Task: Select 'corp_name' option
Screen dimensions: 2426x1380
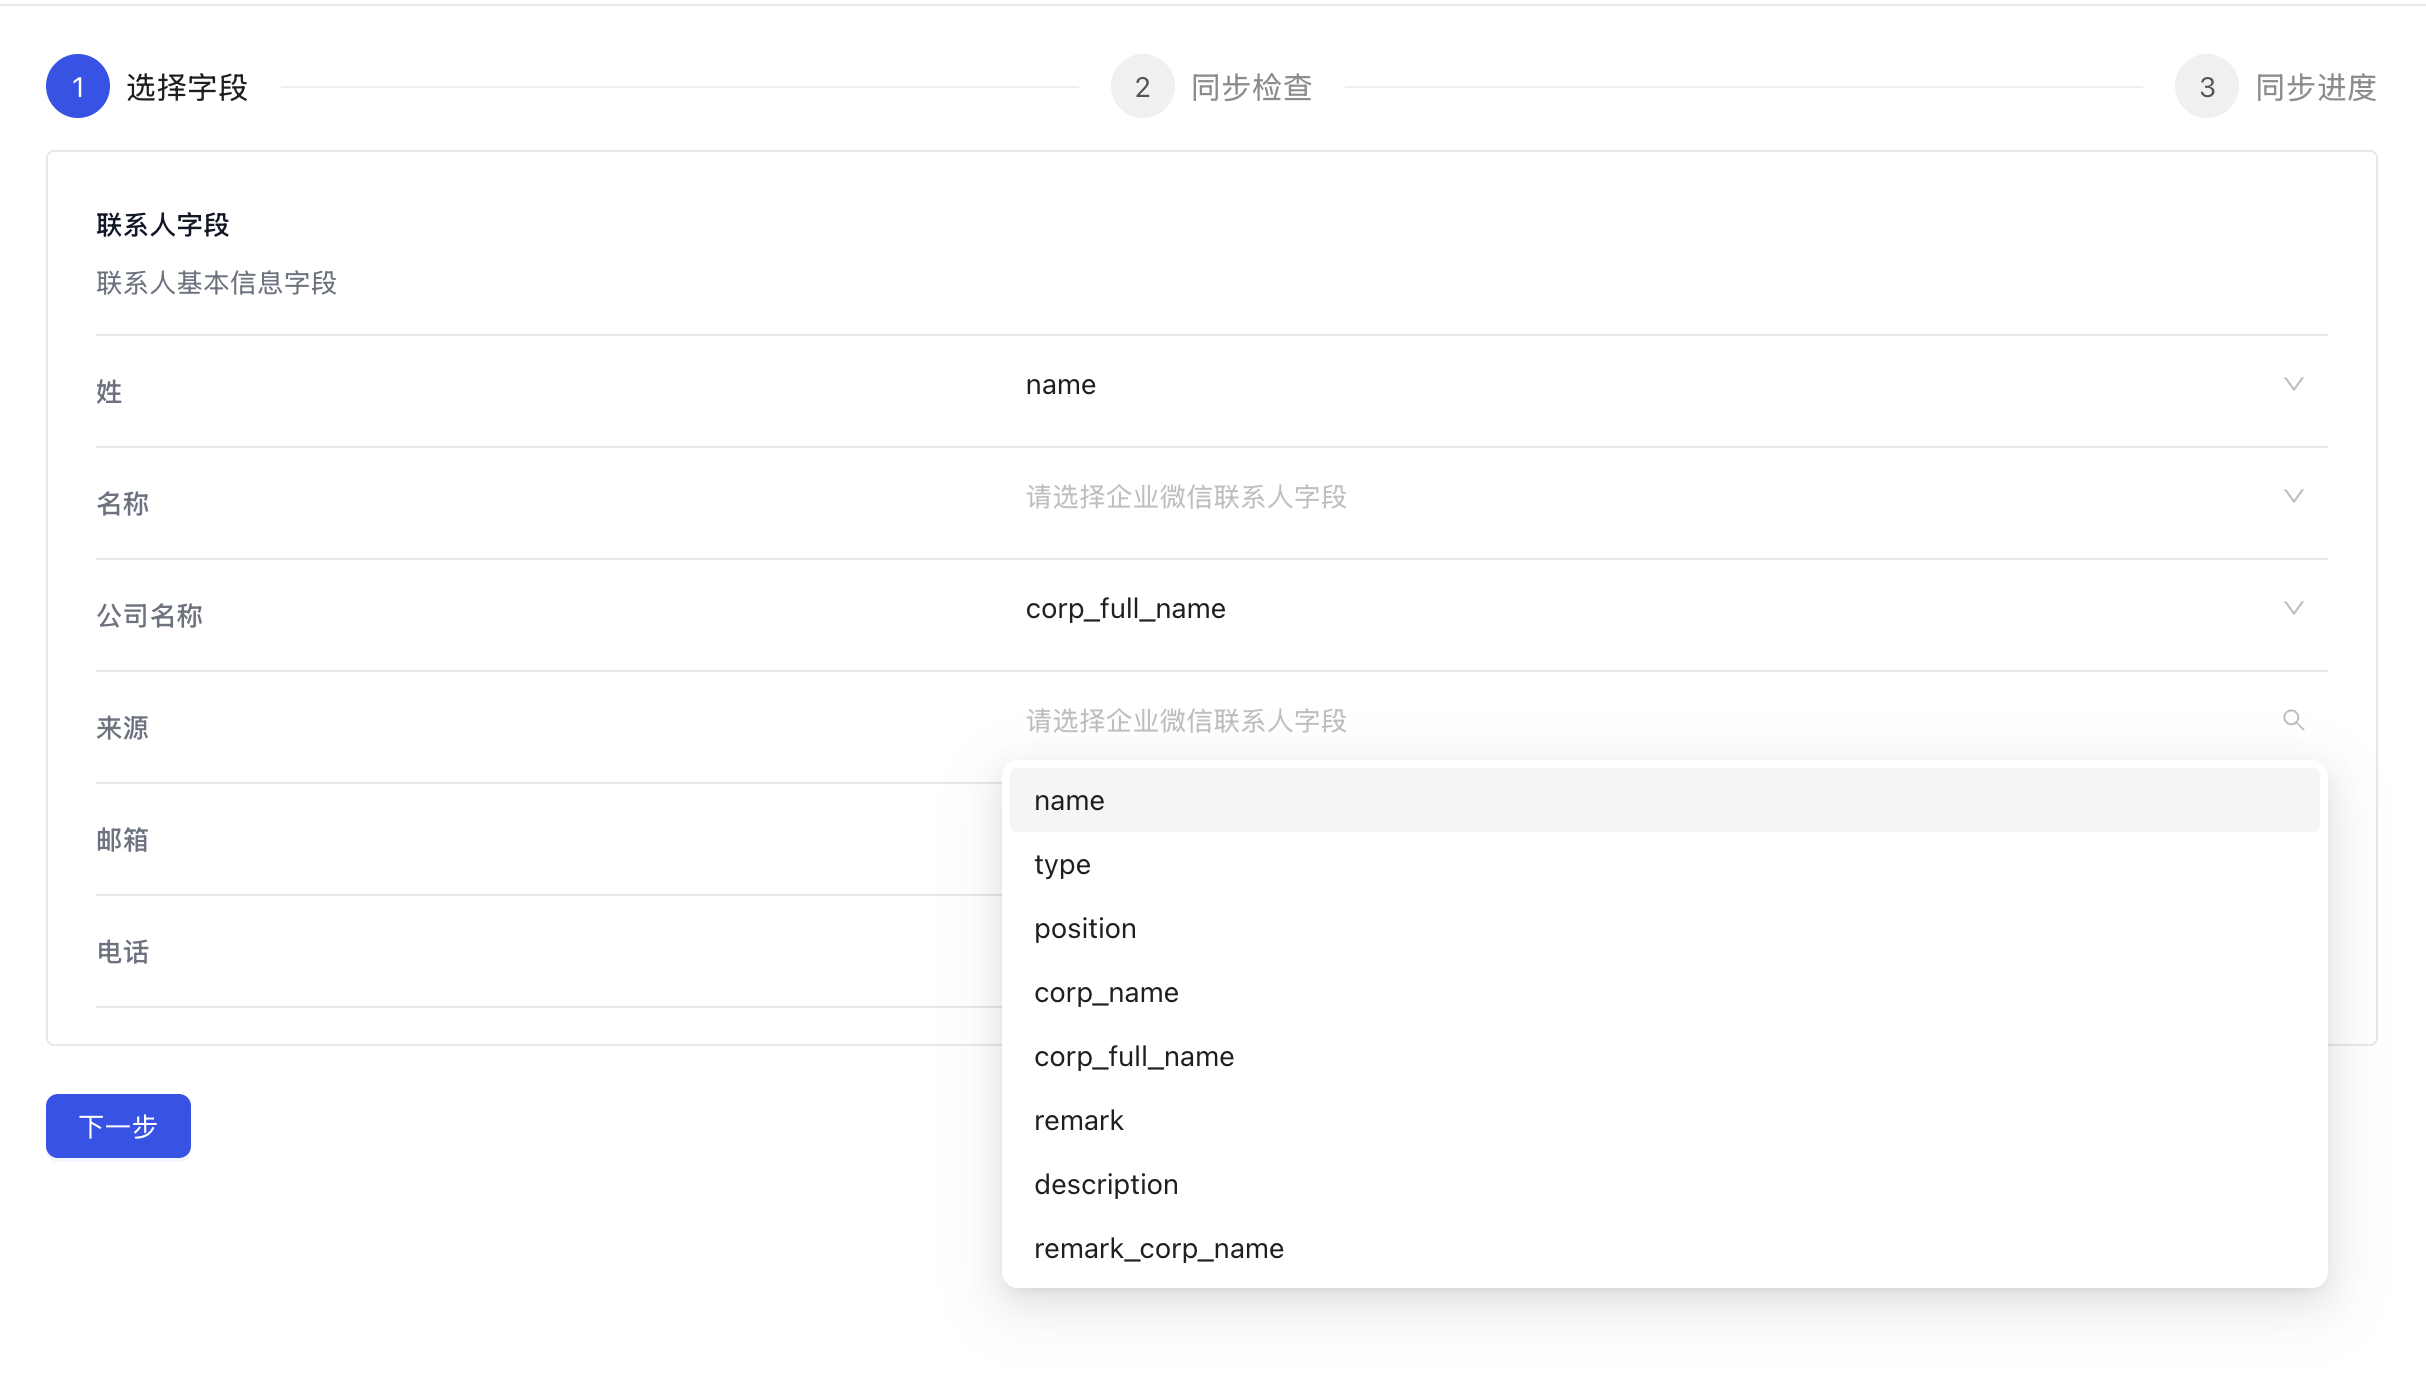Action: (x=1106, y=992)
